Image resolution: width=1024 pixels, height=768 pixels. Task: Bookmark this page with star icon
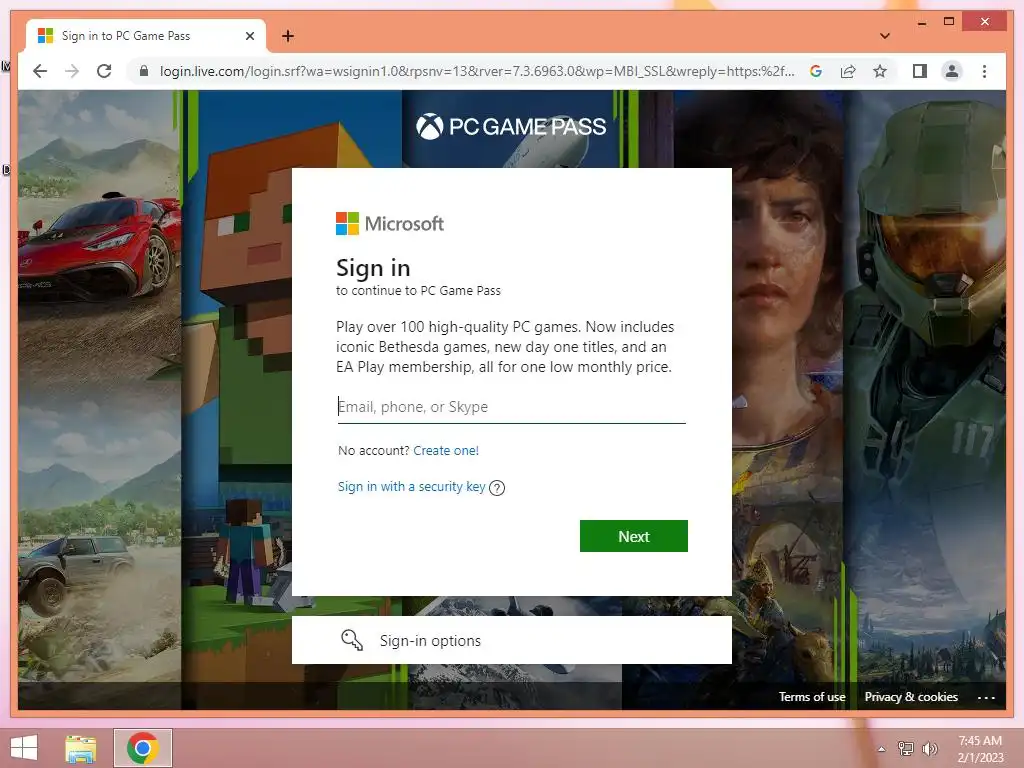(x=880, y=71)
